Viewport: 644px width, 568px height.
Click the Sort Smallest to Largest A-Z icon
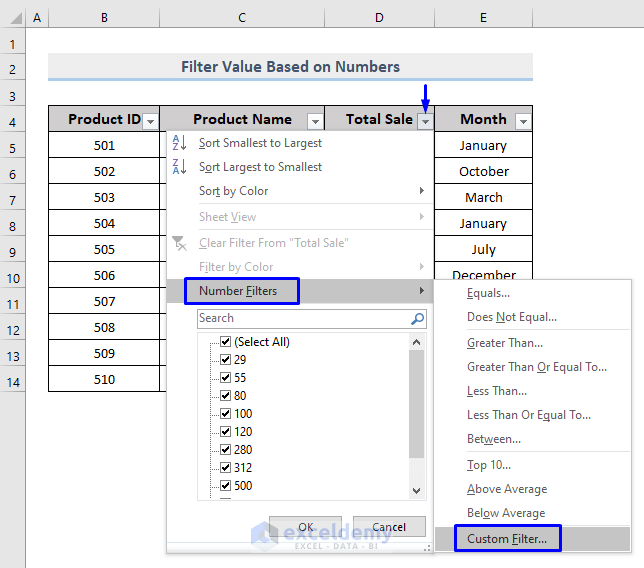click(x=179, y=143)
